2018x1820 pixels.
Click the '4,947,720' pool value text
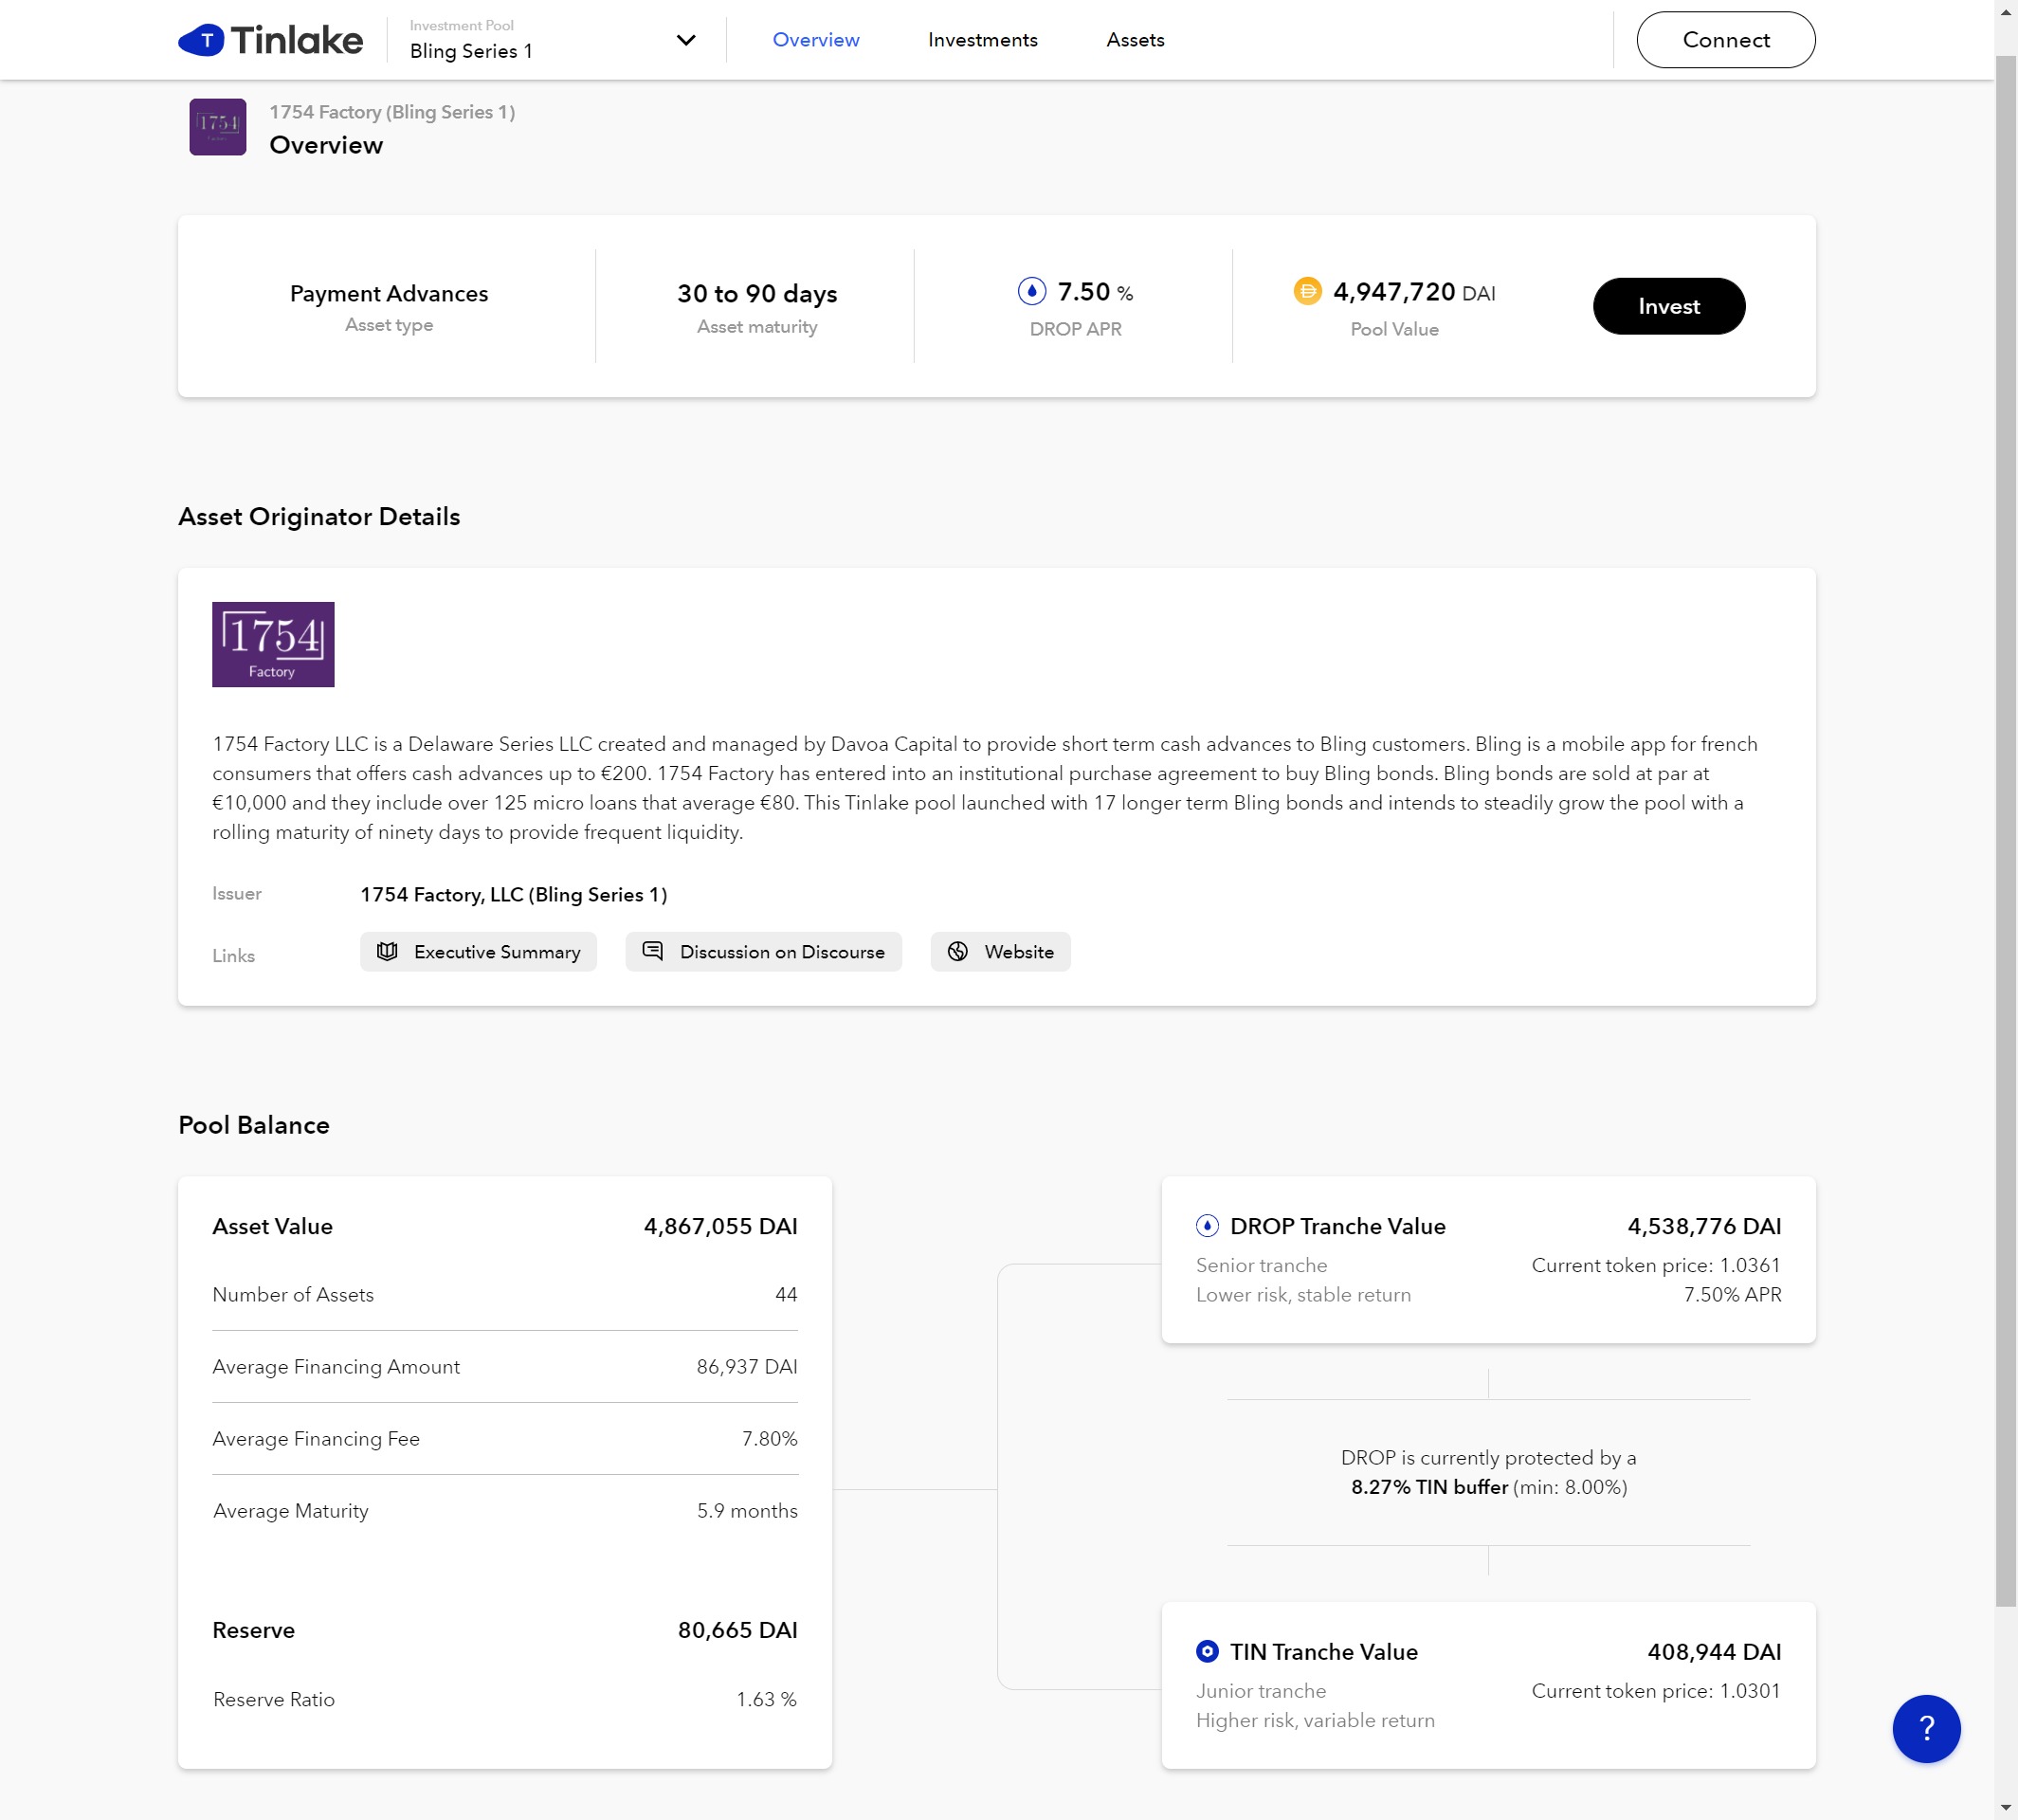pyautogui.click(x=1394, y=292)
